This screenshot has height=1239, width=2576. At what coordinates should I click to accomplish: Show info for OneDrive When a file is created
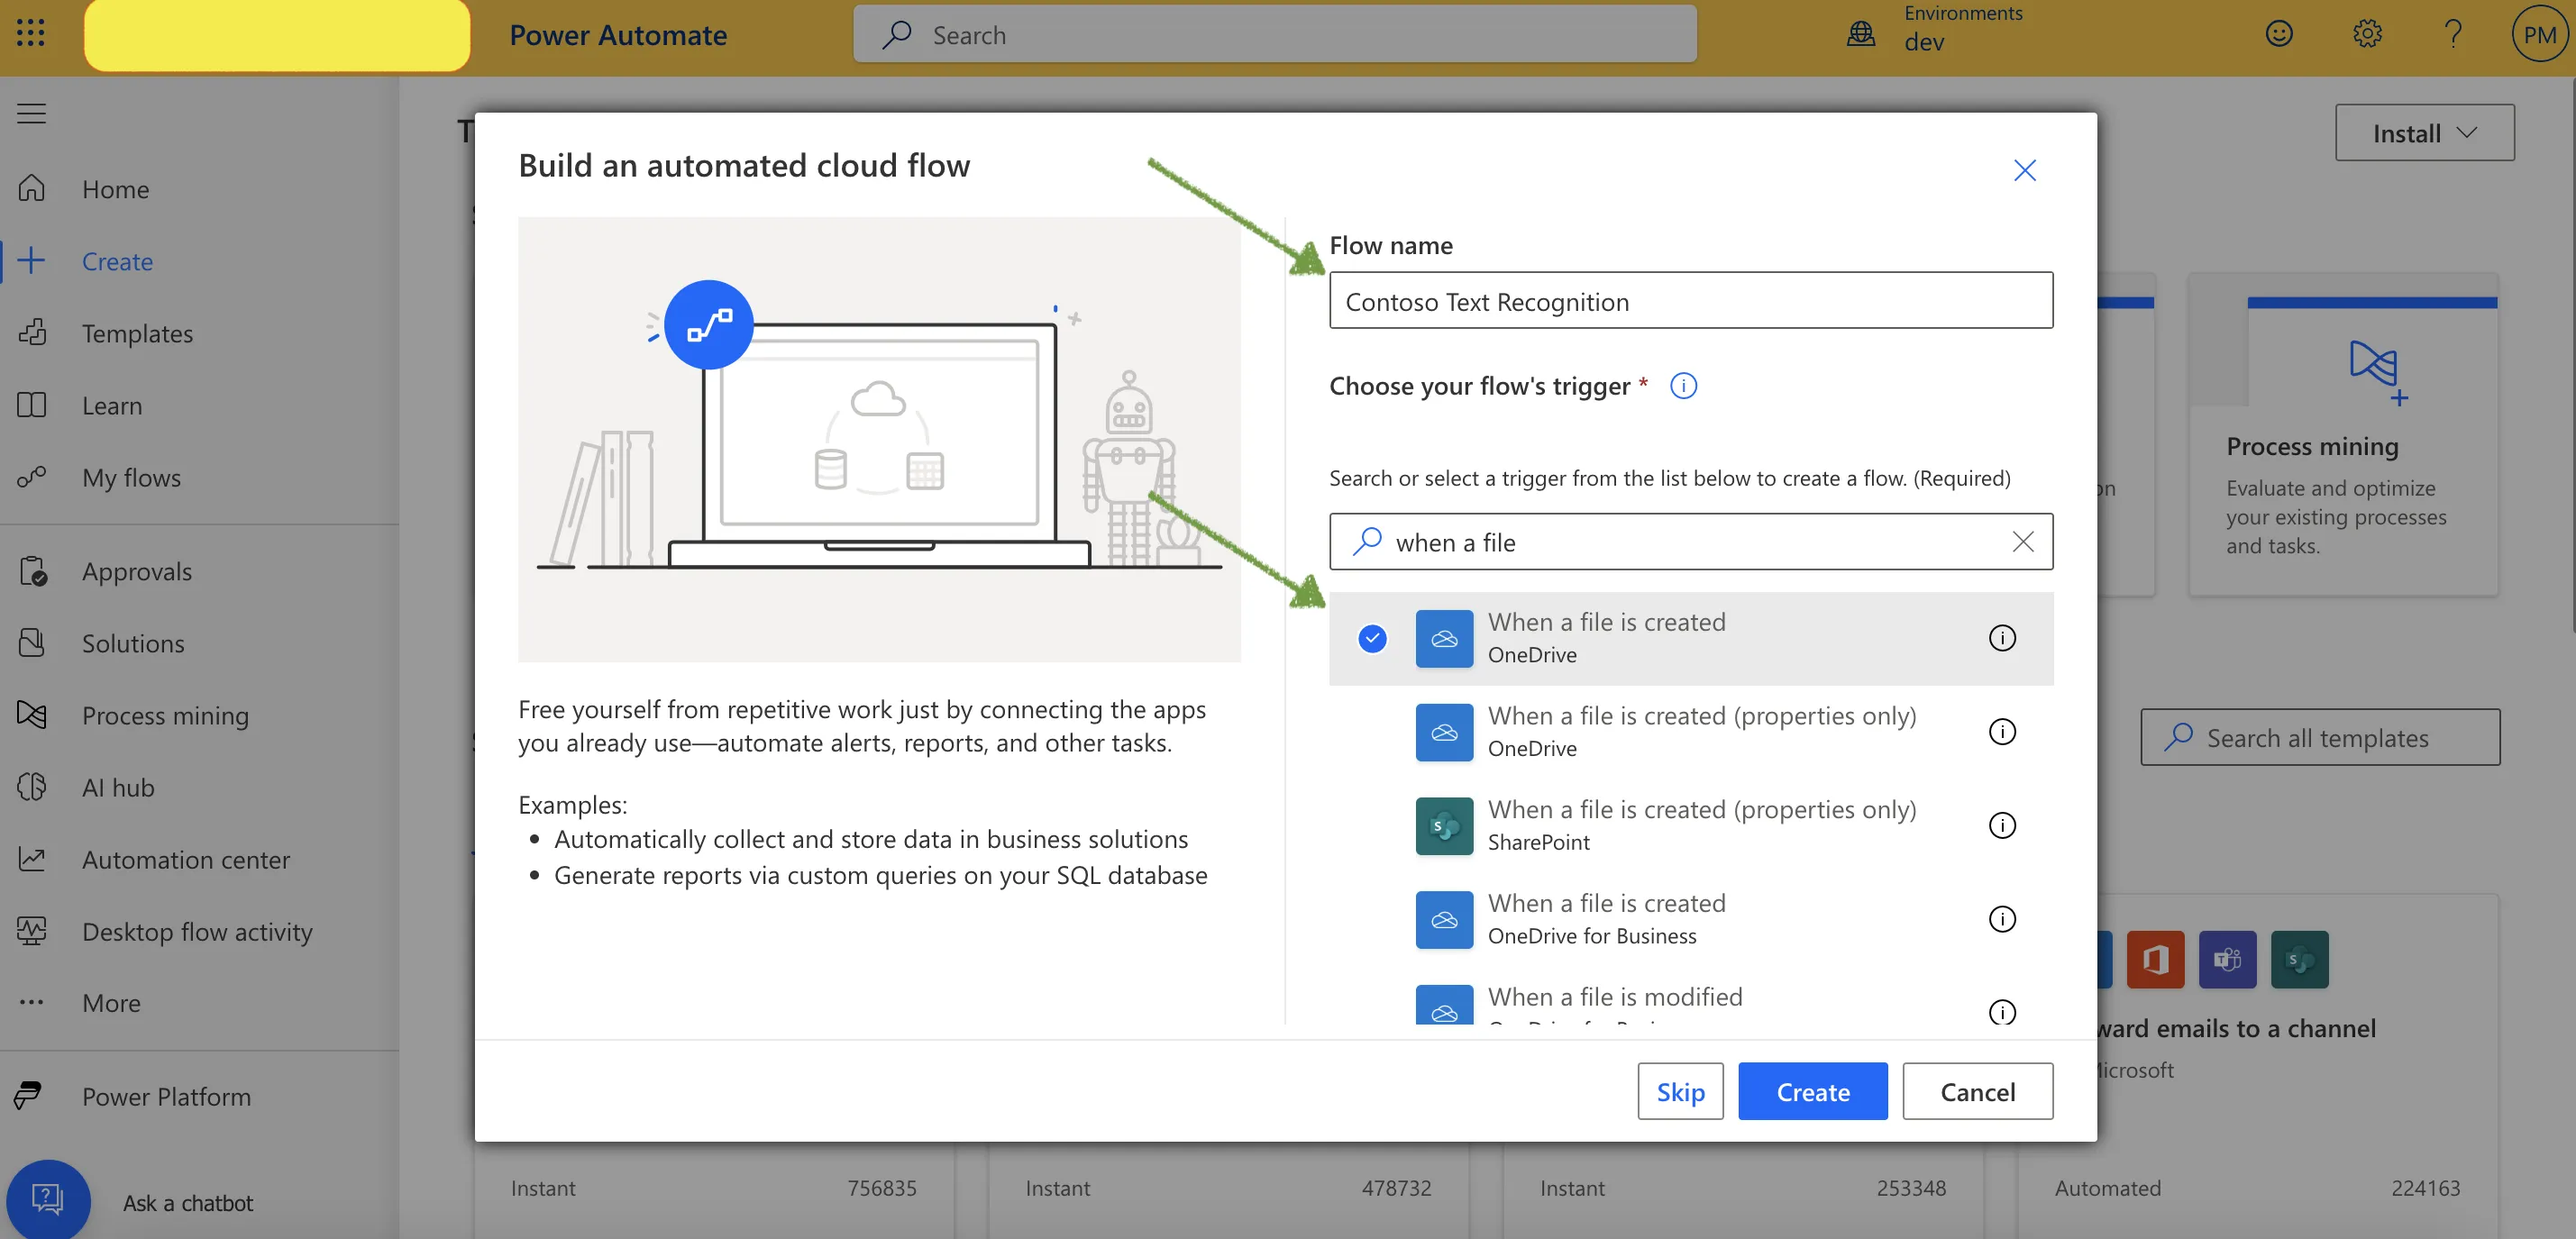pos(2002,638)
